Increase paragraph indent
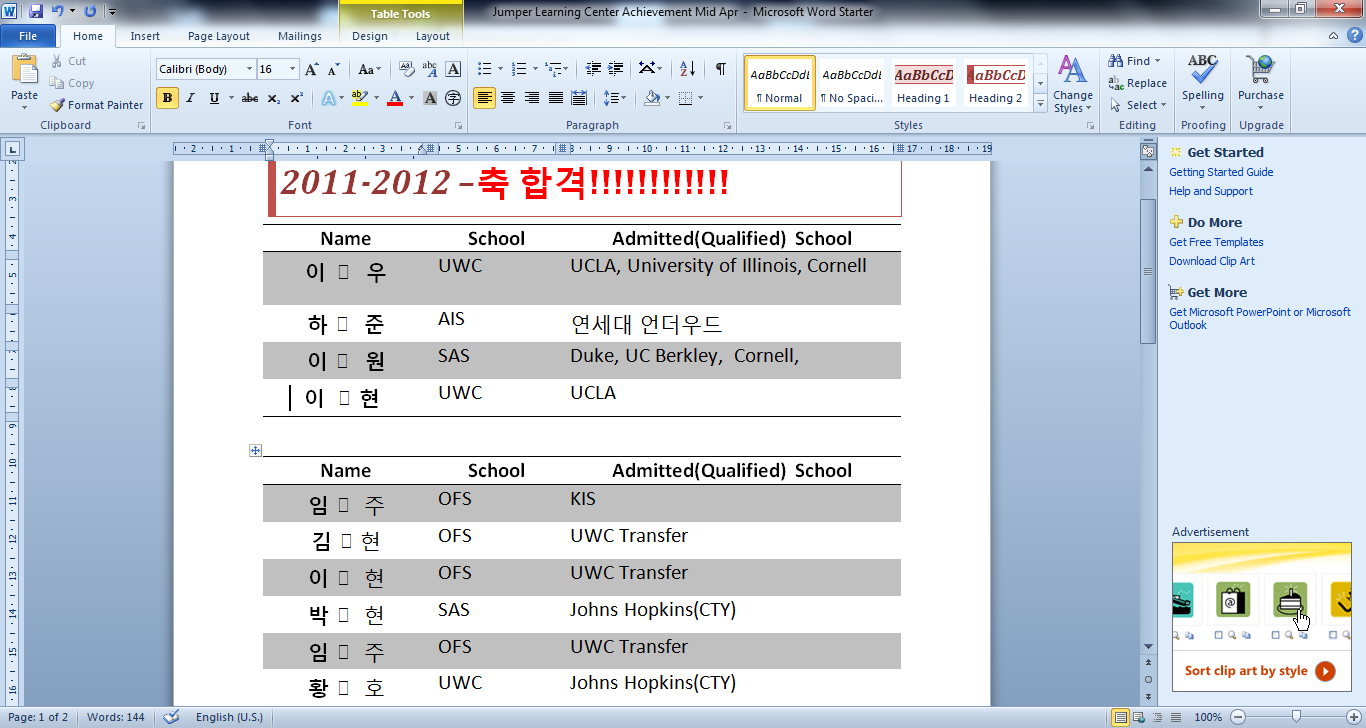The image size is (1366, 728). click(x=618, y=69)
